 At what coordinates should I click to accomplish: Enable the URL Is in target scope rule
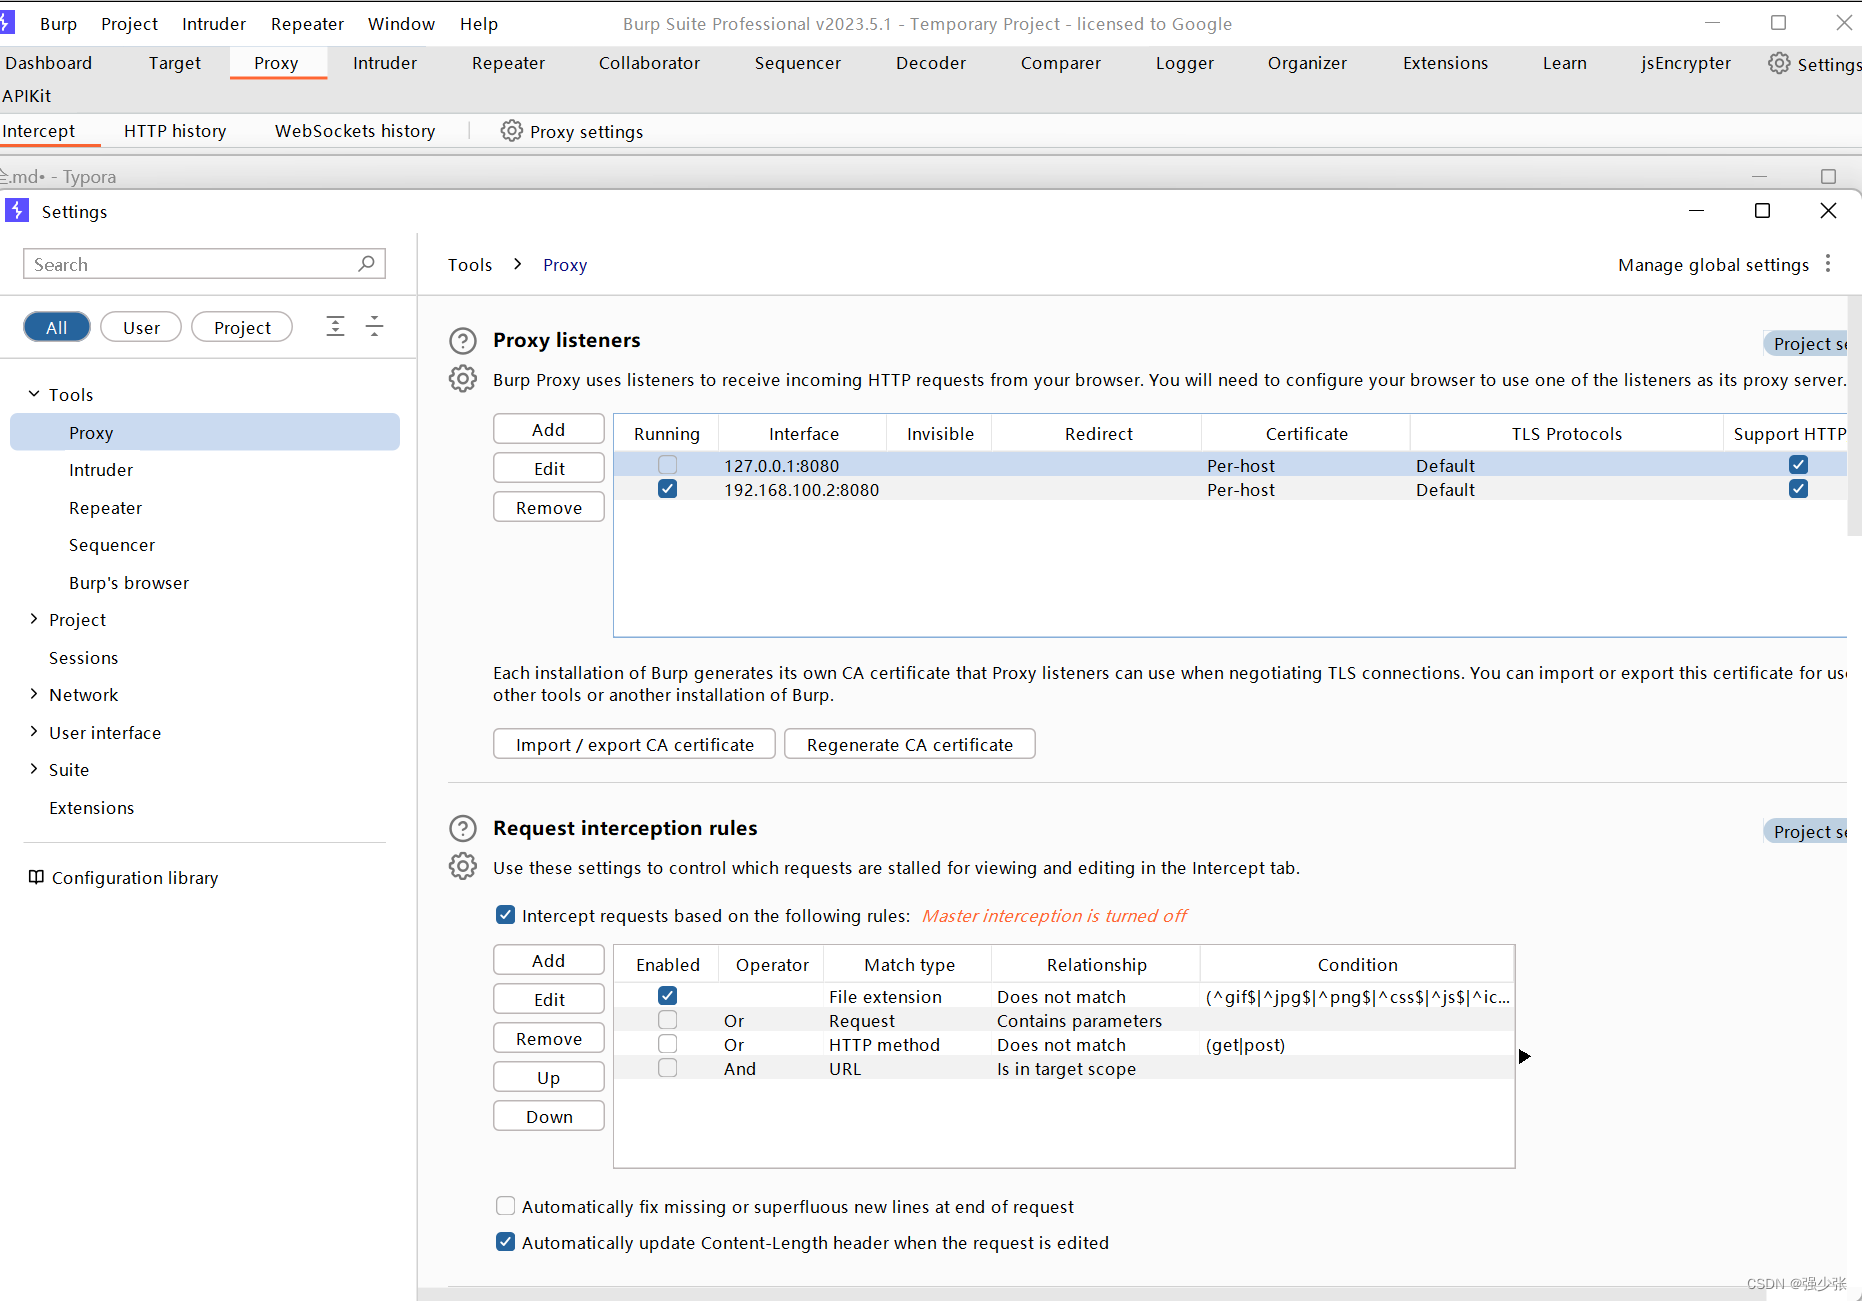tap(668, 1068)
